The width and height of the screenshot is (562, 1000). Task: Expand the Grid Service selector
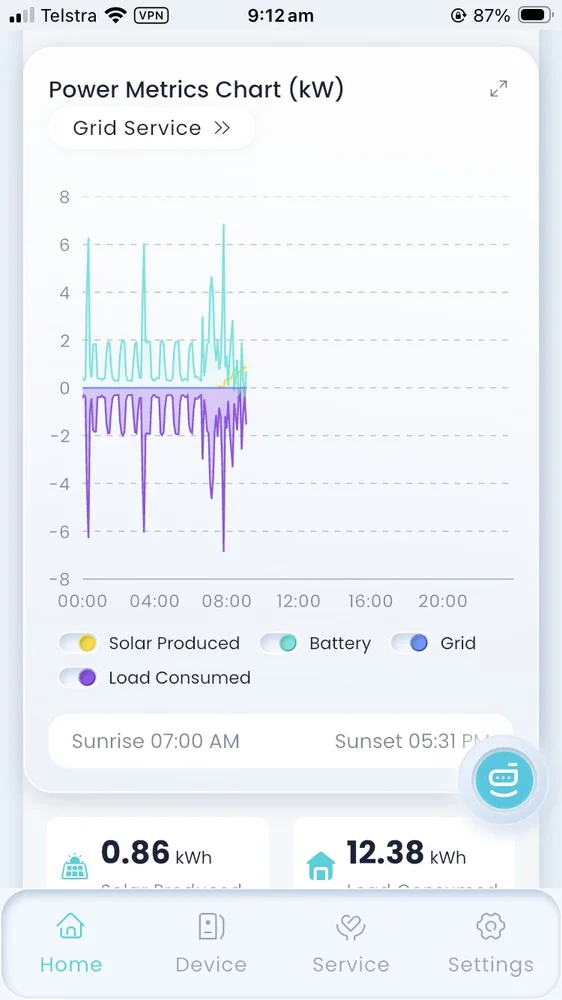click(x=151, y=128)
